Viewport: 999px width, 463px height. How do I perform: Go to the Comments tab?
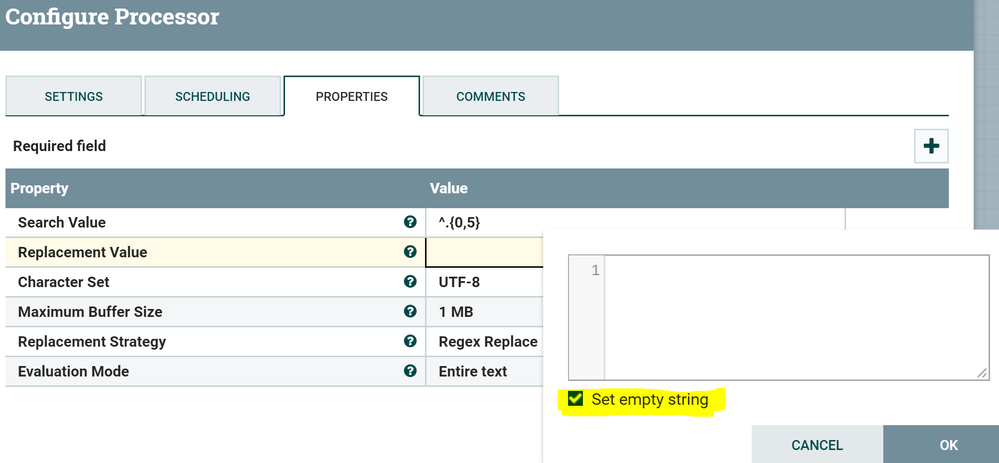click(x=490, y=97)
